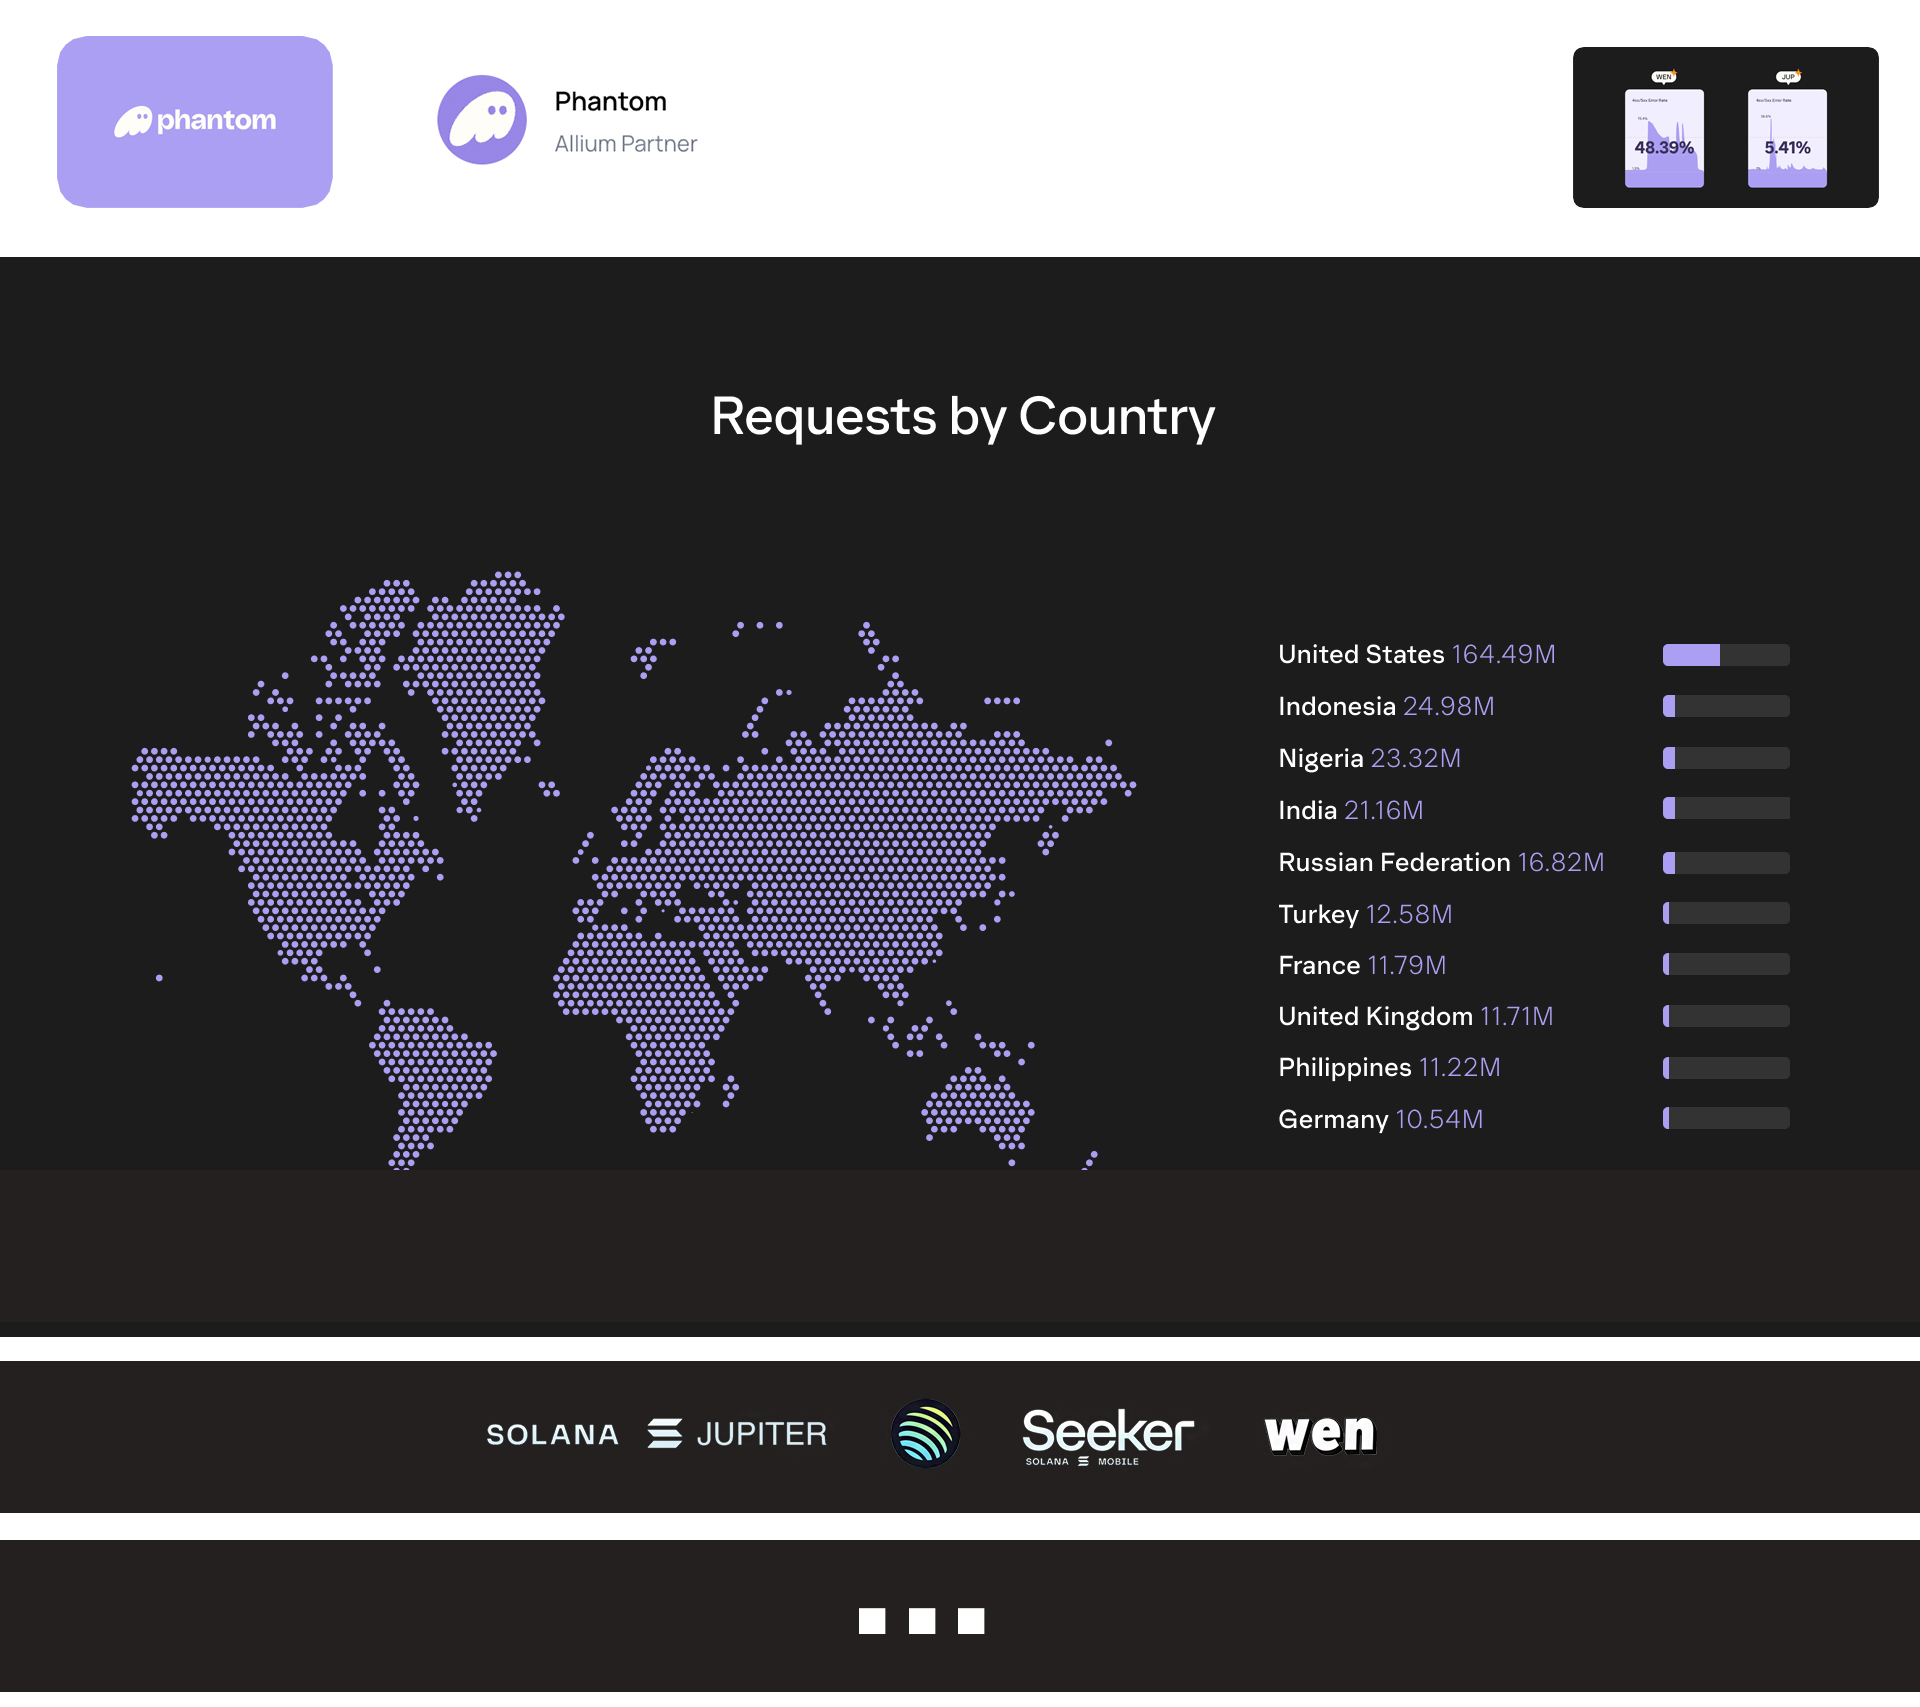Viewport: 1920px width, 1707px height.
Task: Click the Seeker Solana Mobile logo
Action: (x=1108, y=1435)
